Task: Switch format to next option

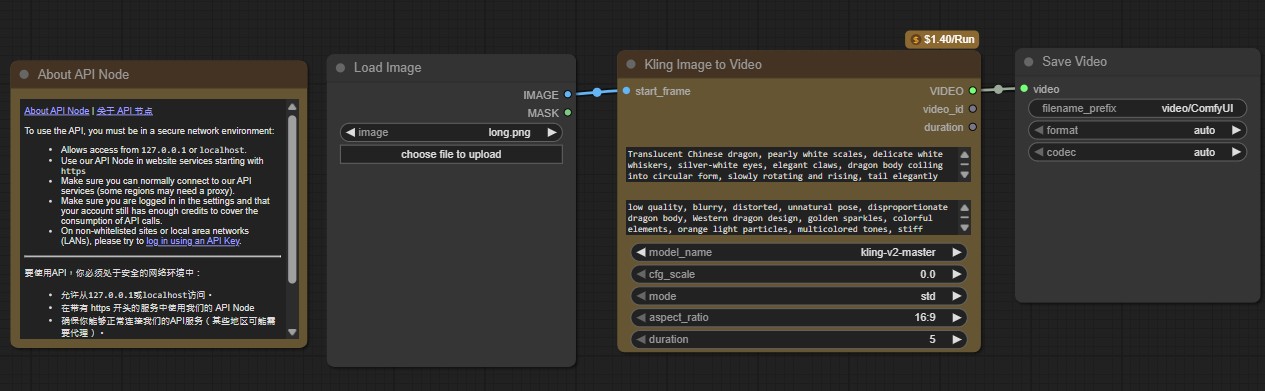Action: pyautogui.click(x=1236, y=130)
